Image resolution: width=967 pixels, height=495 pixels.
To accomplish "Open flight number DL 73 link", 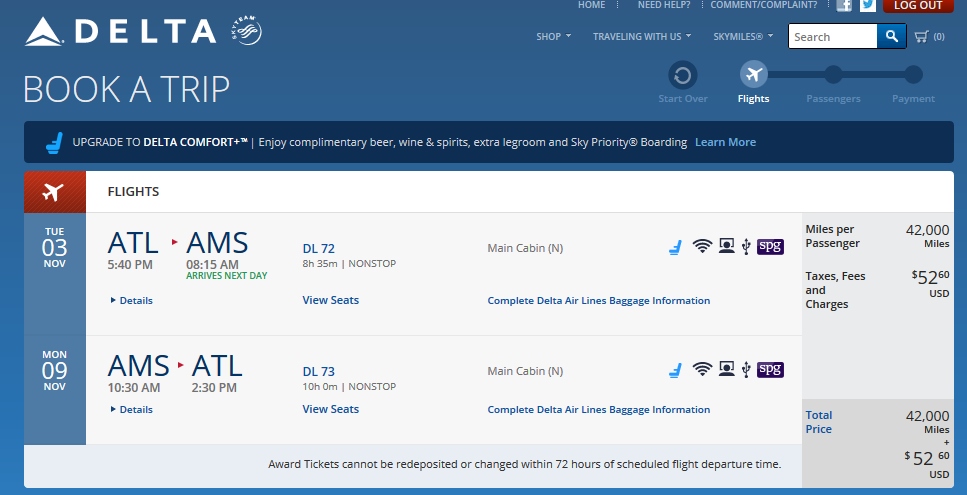I will 319,372.
